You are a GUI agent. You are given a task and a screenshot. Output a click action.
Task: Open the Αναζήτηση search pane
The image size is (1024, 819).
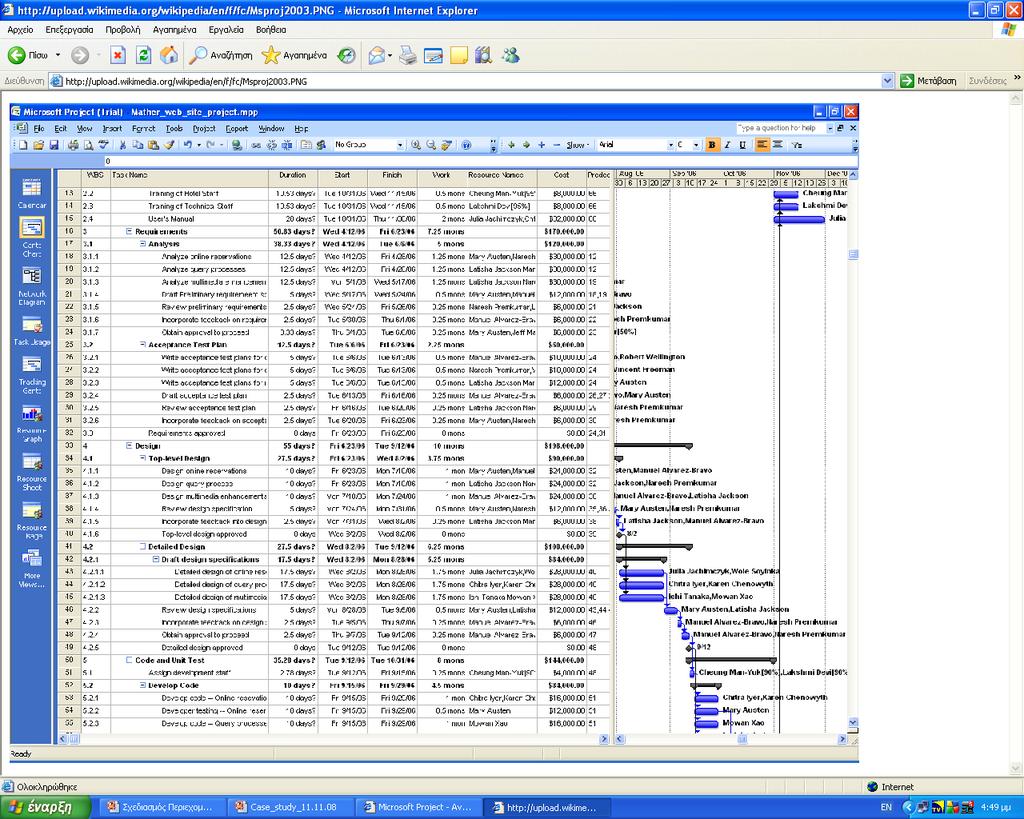[221, 56]
